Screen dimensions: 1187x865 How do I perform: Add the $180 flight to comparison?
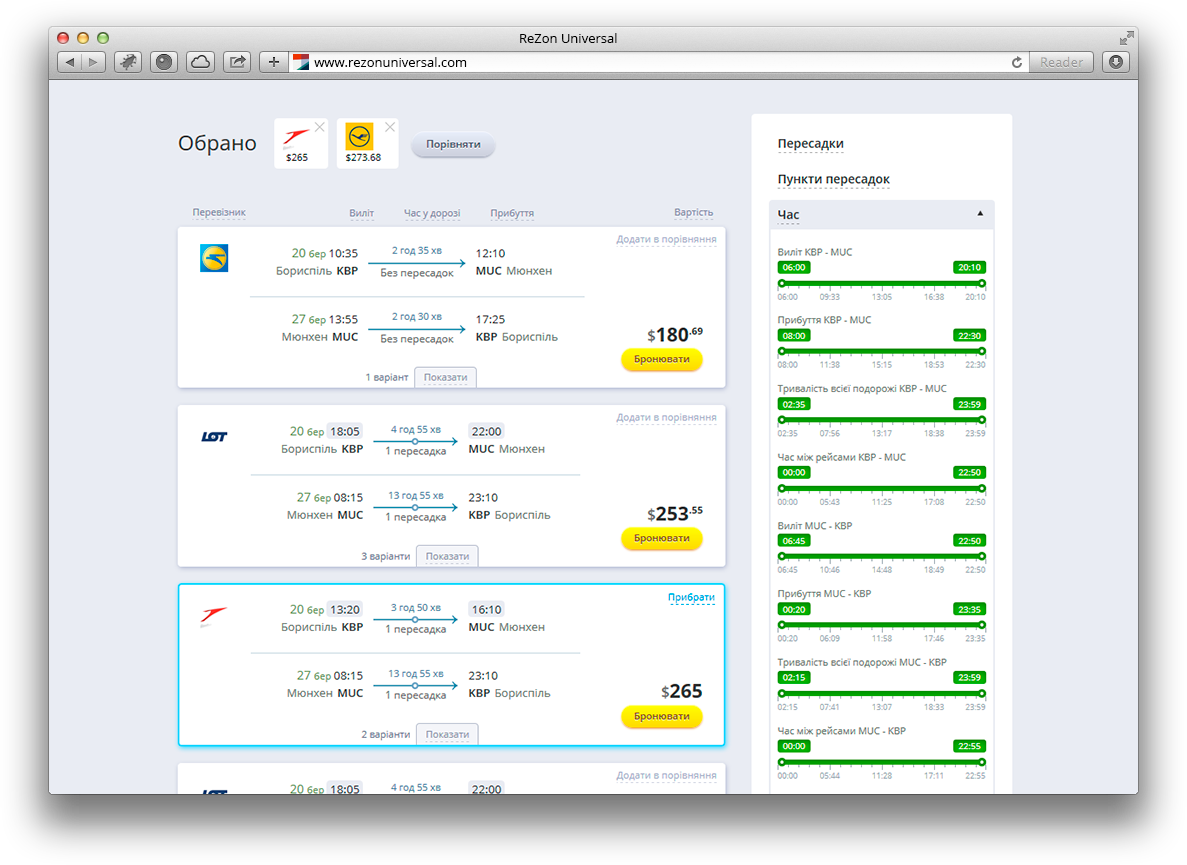coord(666,240)
